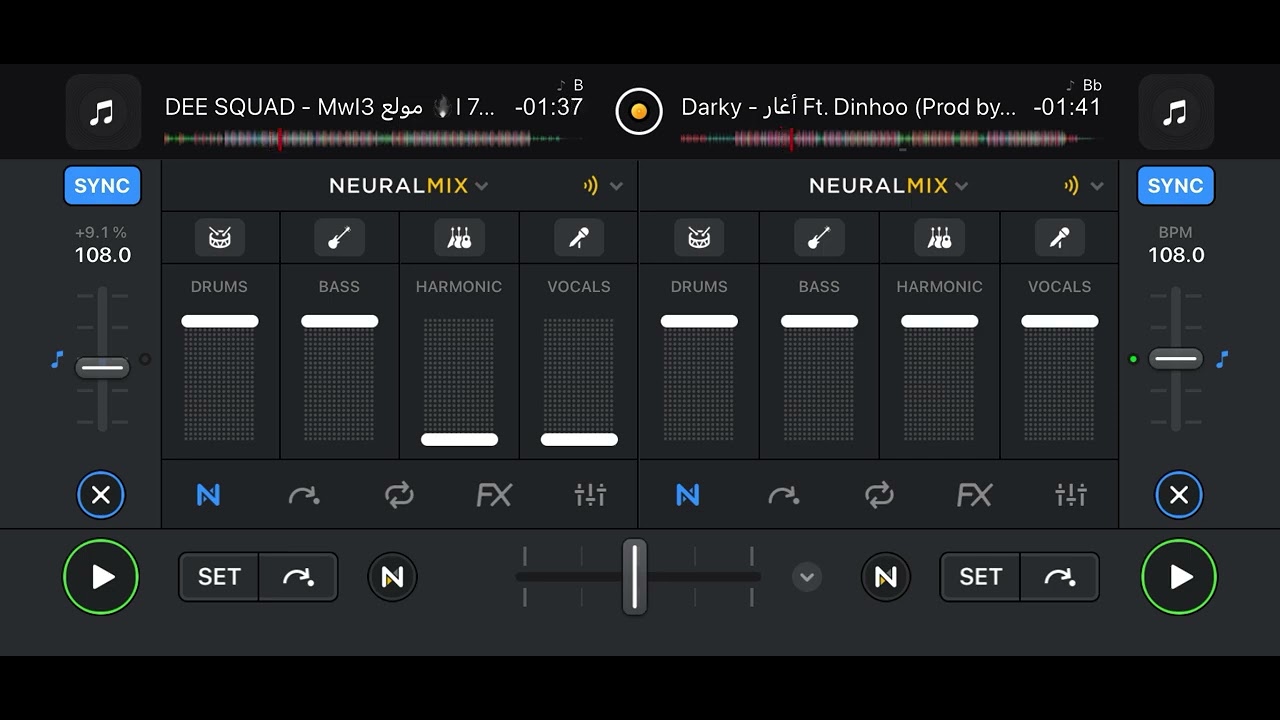
Task: Click left deck track waveform overview
Action: tap(373, 140)
